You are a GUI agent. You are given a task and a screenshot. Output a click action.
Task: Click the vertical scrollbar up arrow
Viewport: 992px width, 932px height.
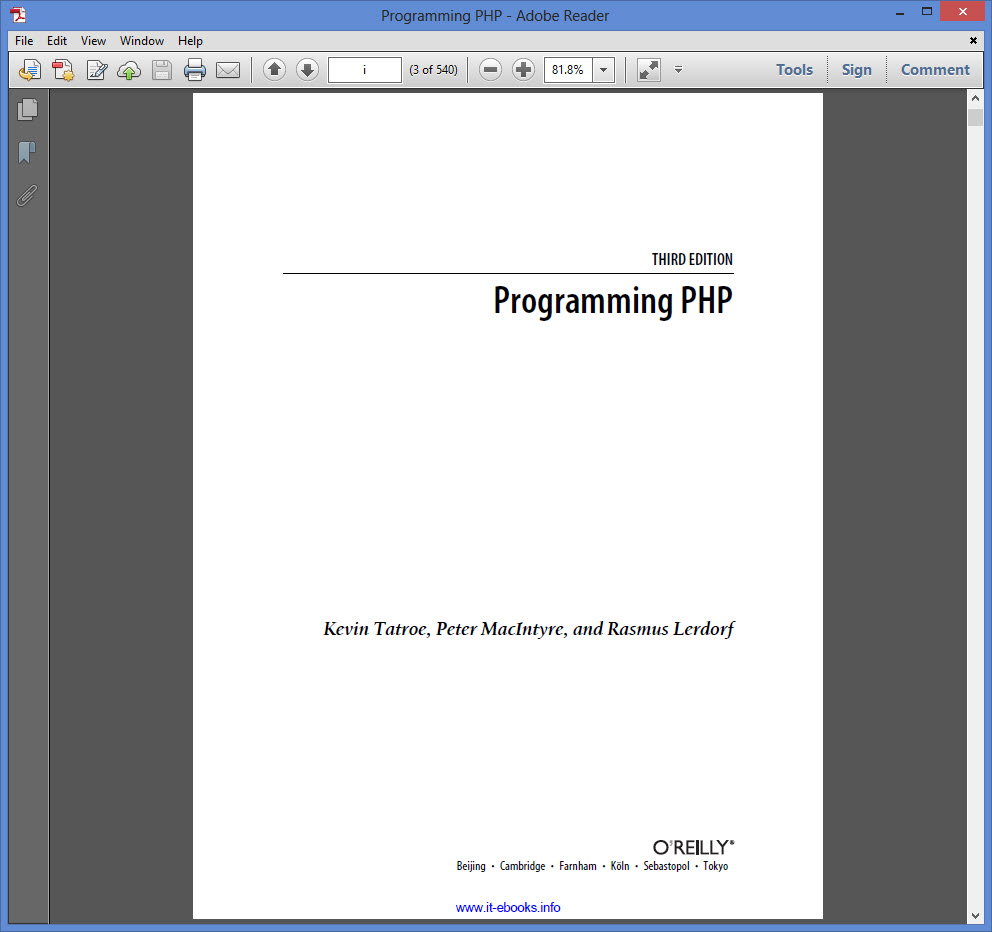975,99
